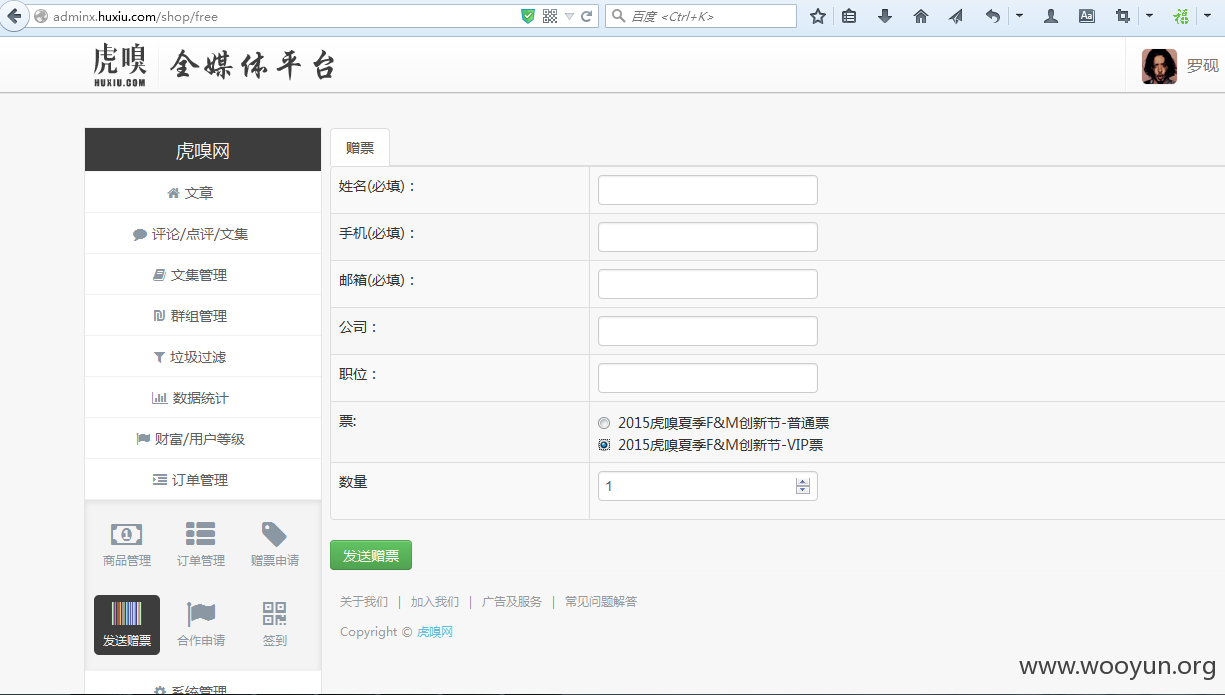Go back with the browser back arrow
The width and height of the screenshot is (1225, 695).
coord(14,16)
